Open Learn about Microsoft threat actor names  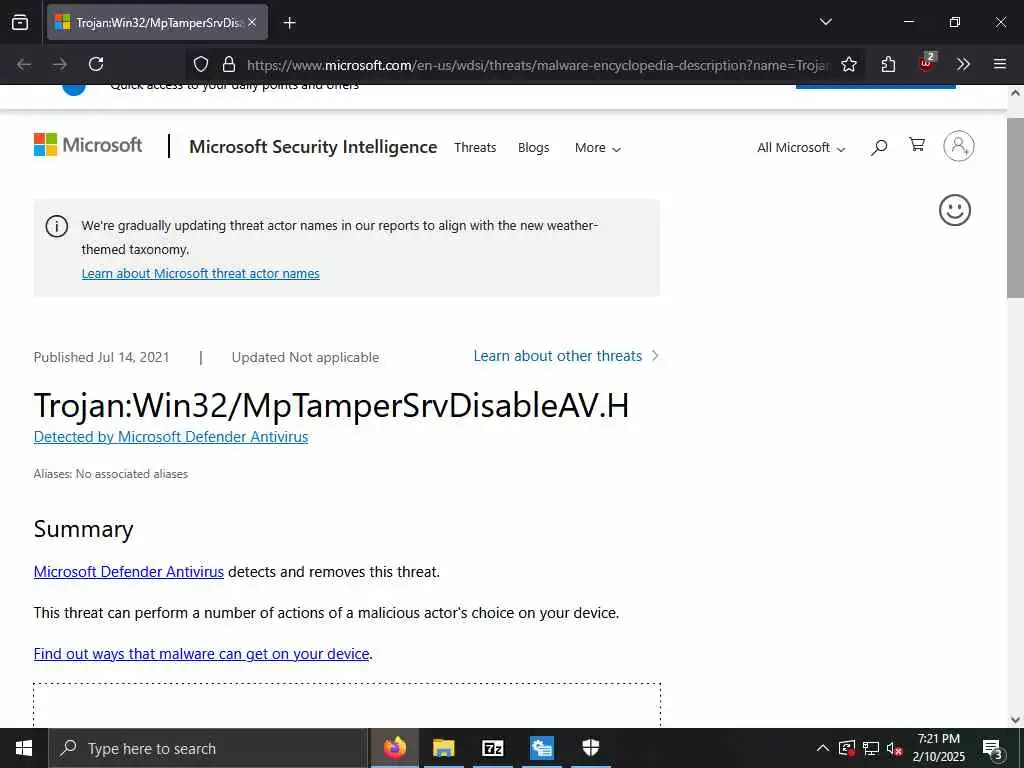pyautogui.click(x=200, y=274)
